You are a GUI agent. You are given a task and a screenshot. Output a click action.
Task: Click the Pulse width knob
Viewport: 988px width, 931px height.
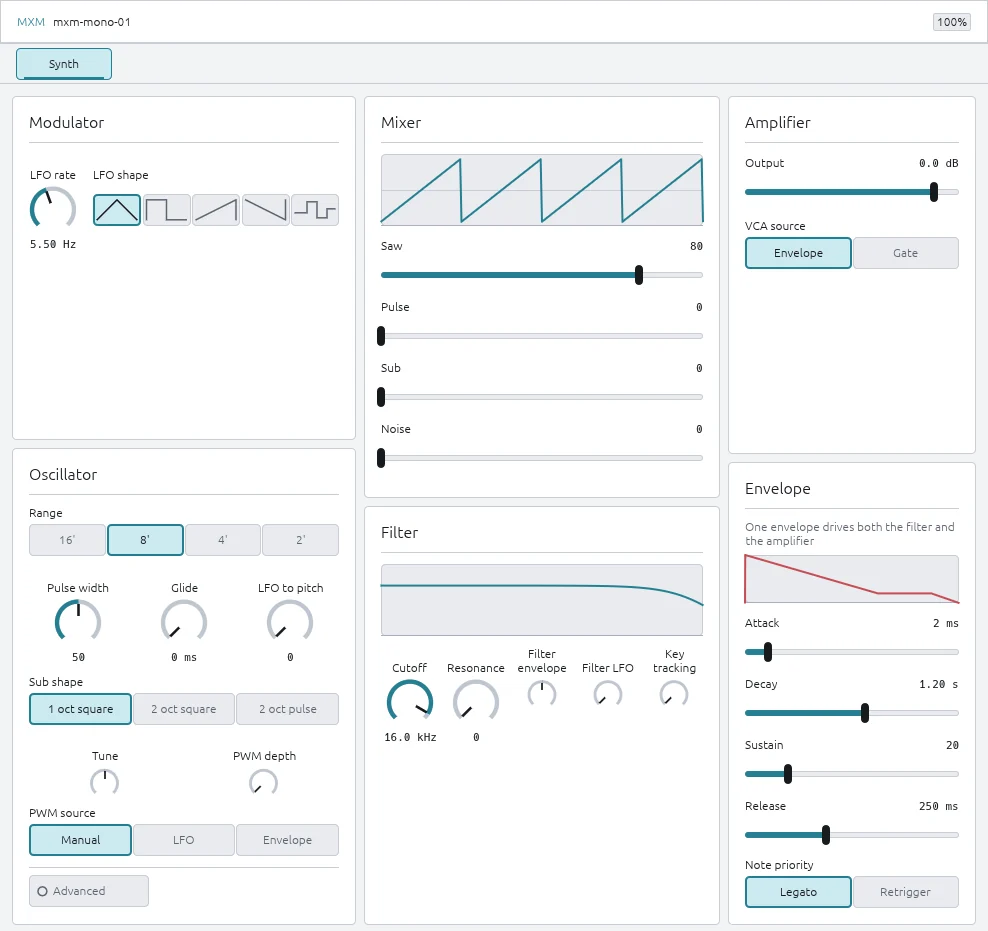pos(78,622)
